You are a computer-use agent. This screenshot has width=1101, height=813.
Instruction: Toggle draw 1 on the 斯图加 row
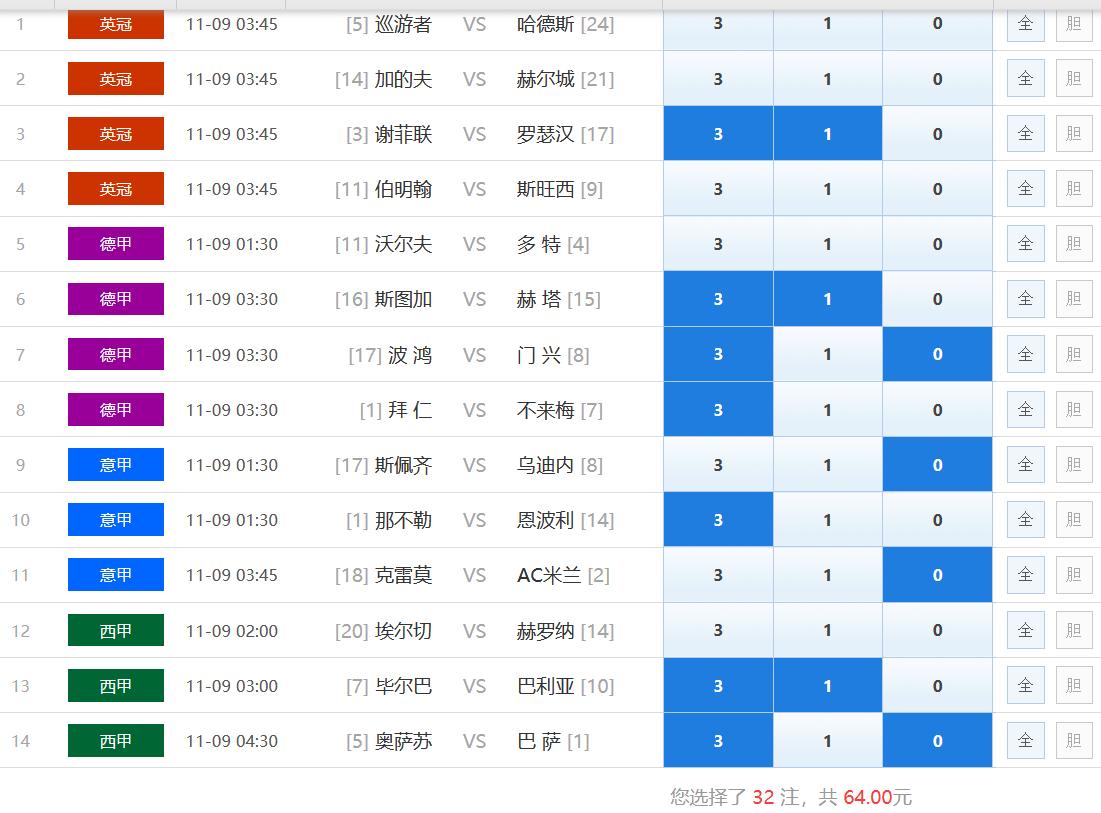pyautogui.click(x=827, y=298)
